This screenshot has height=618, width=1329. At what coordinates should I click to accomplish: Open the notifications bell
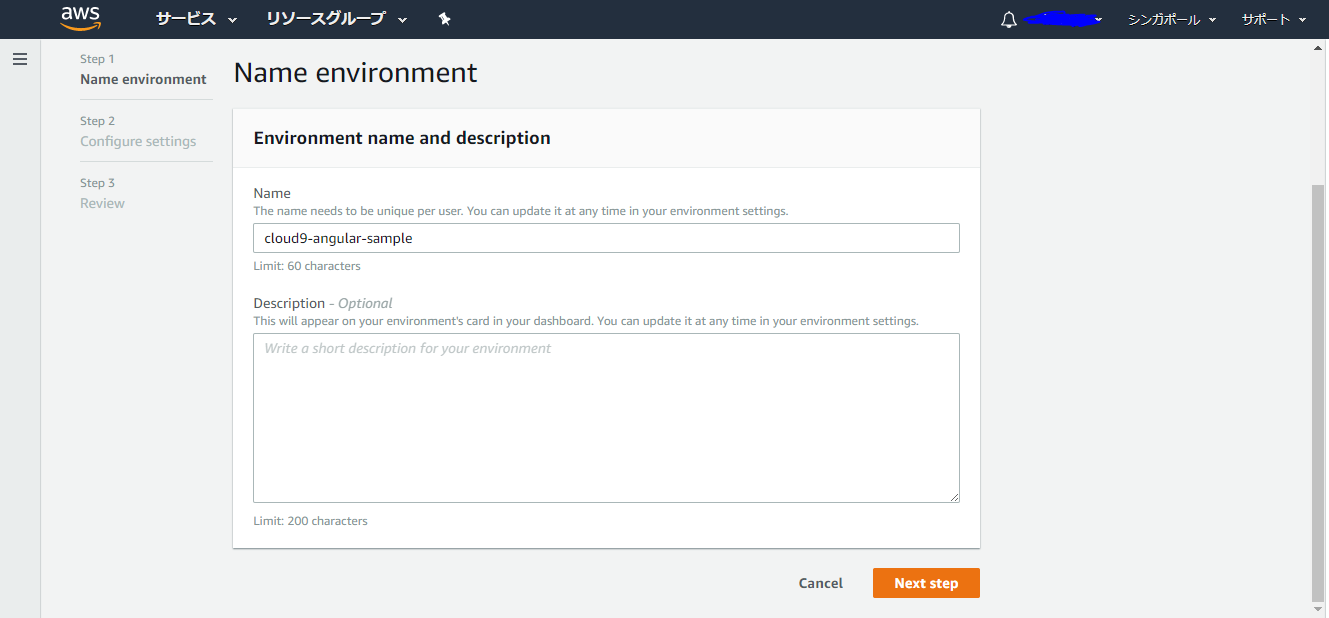1008,20
